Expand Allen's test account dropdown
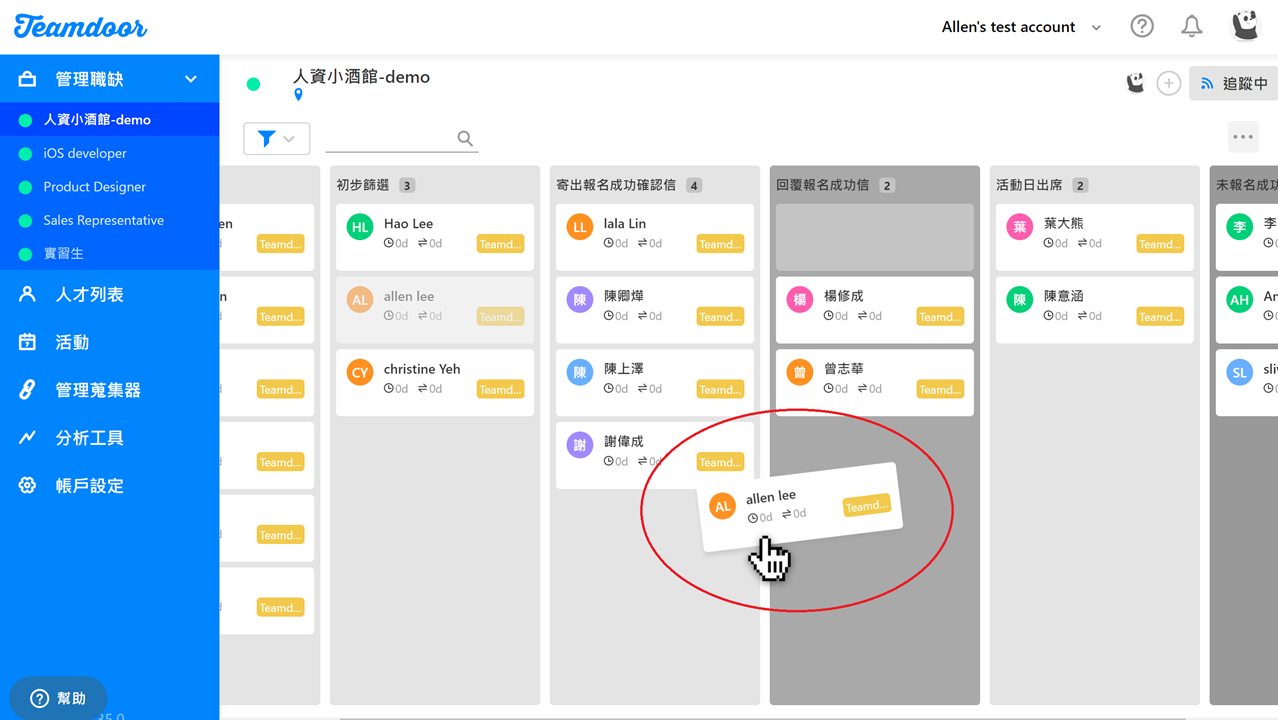This screenshot has height=720, width=1278. (1021, 27)
